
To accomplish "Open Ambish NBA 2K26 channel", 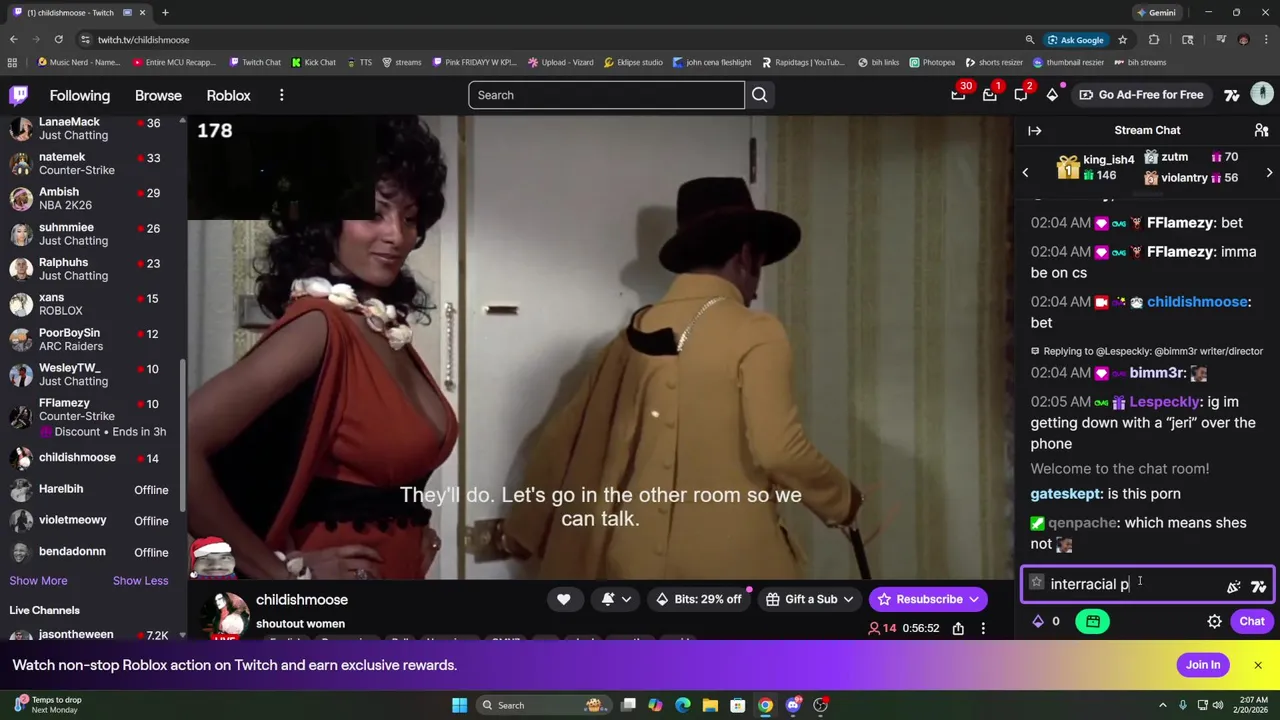I will point(94,198).
